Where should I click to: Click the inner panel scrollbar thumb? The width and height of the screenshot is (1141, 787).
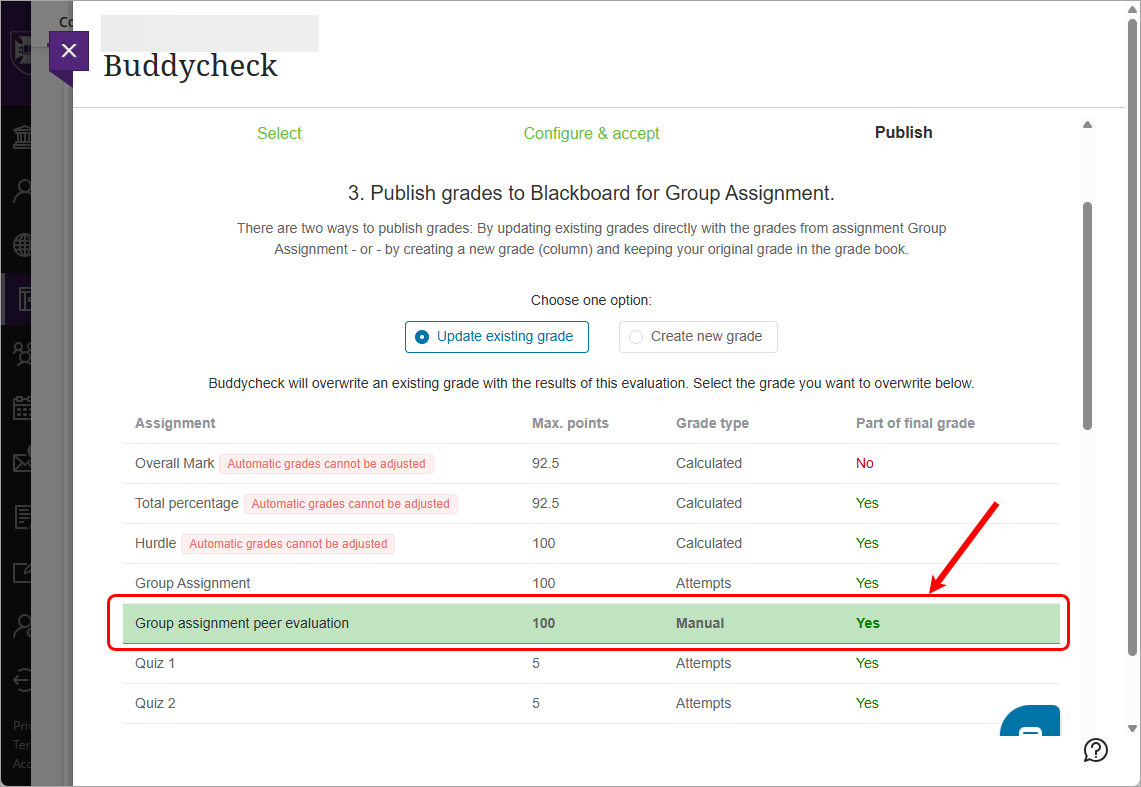[x=1087, y=316]
